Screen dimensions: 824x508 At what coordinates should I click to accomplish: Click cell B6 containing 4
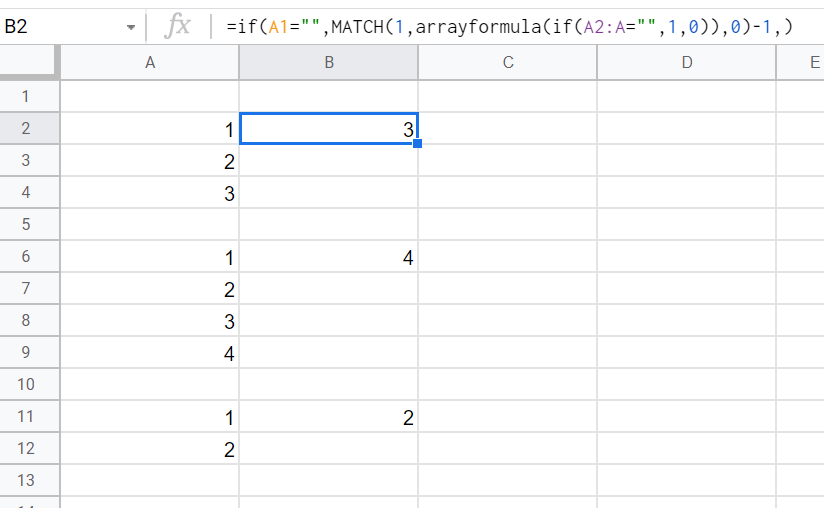[329, 256]
